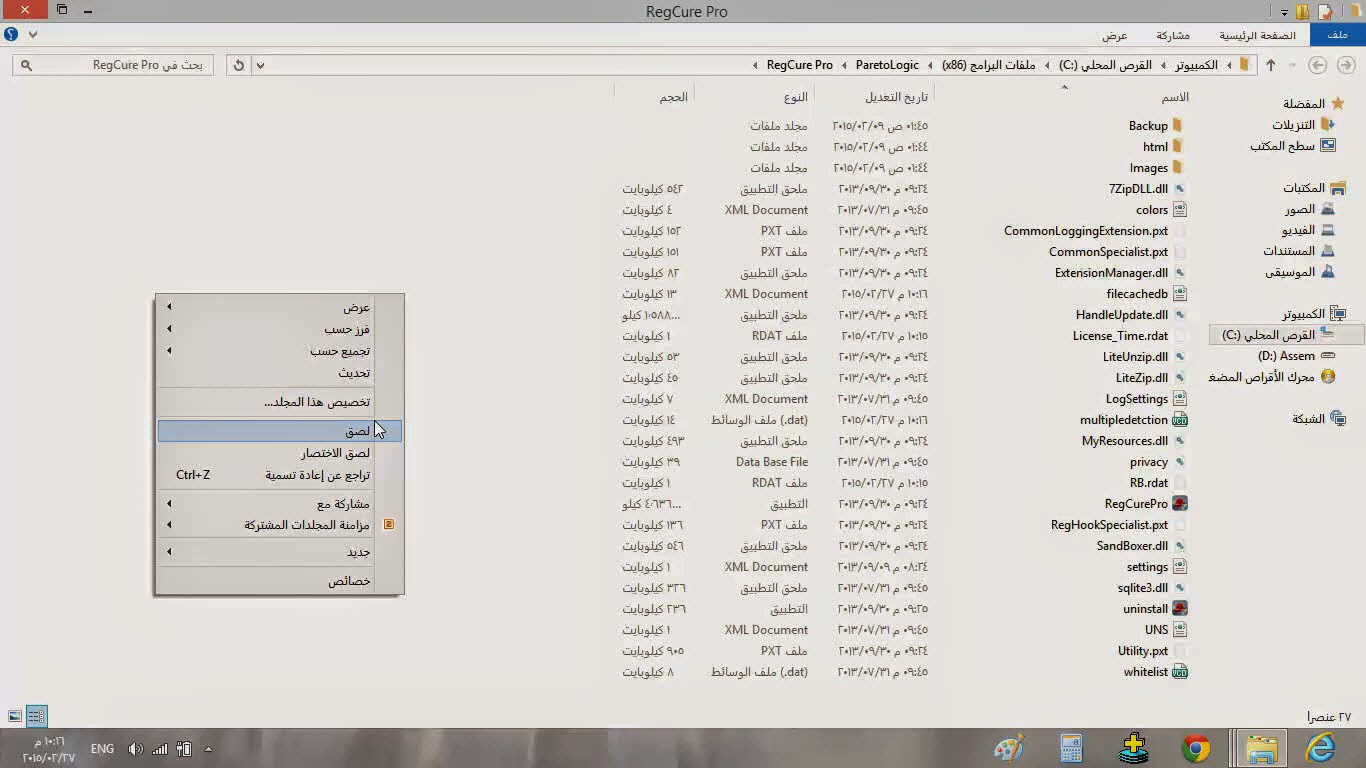
Task: Click ParetoLogic in the address path
Action: (887, 65)
